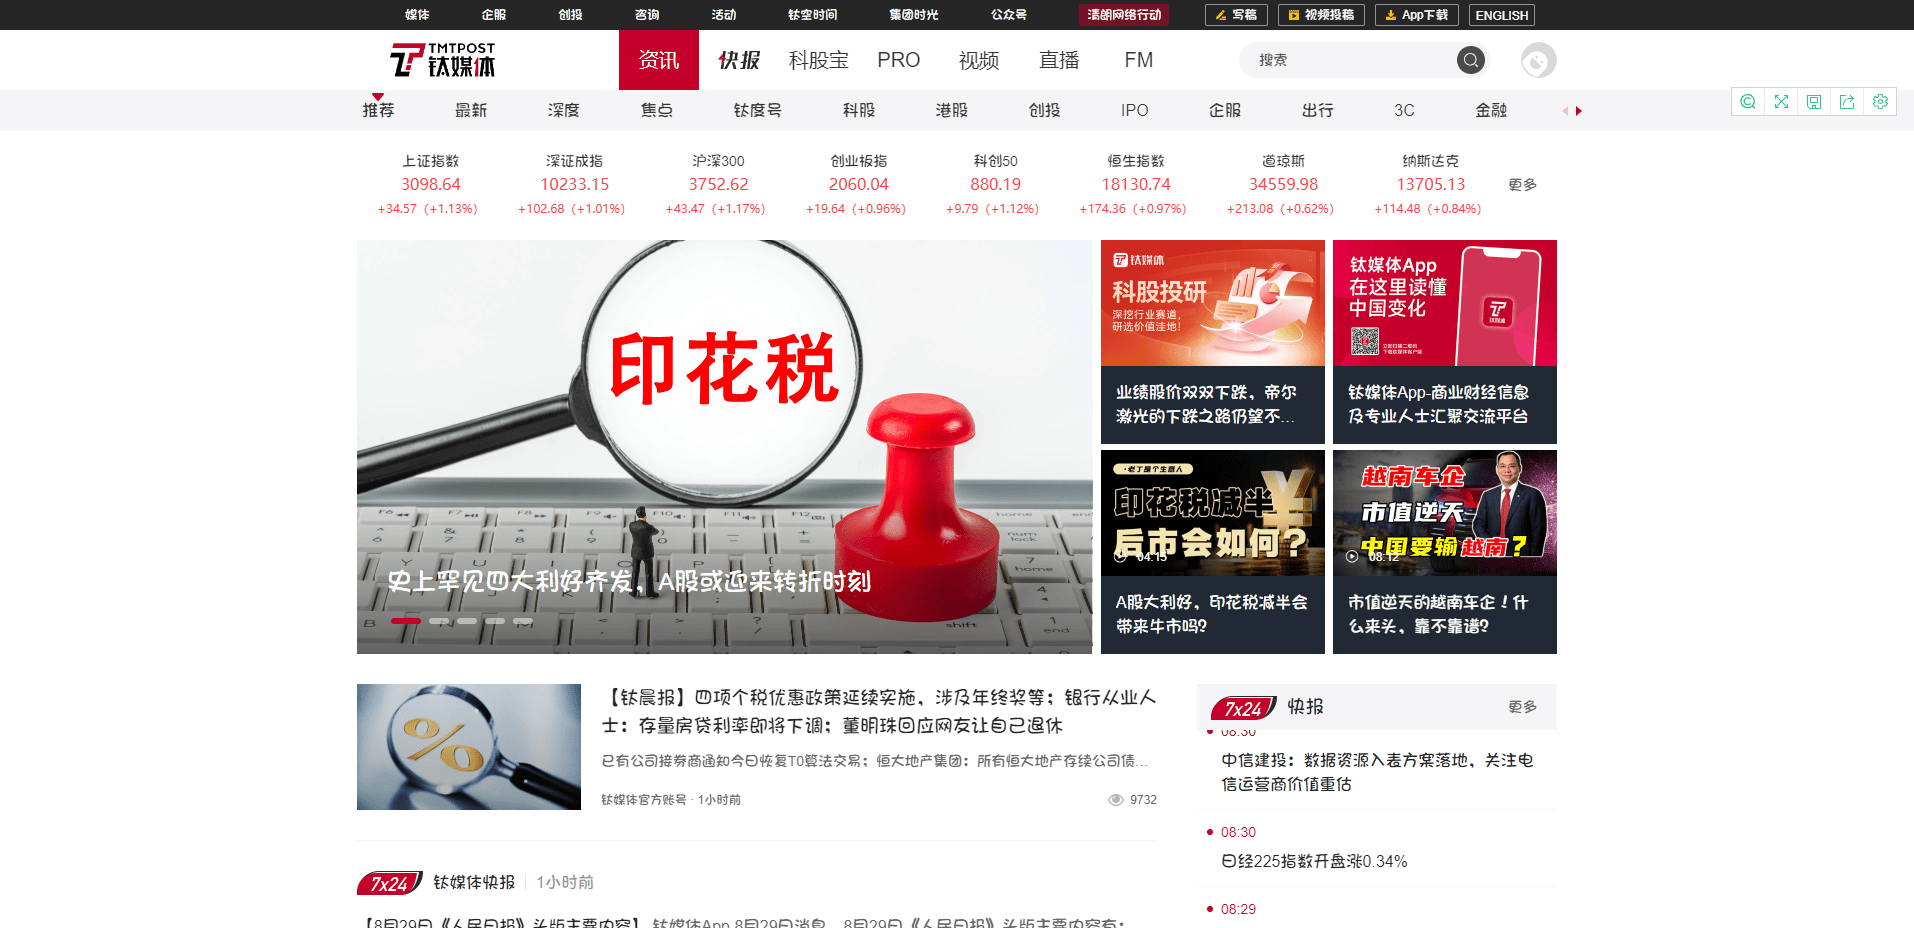Open the user avatar profile icon
This screenshot has height=928, width=1914.
point(1538,61)
